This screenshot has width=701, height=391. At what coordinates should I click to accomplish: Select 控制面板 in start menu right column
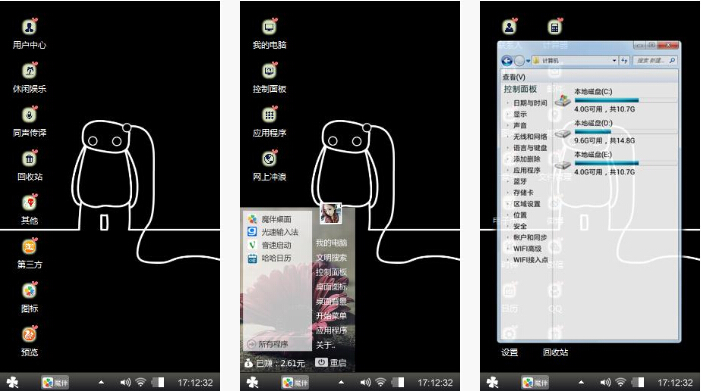tap(331, 272)
